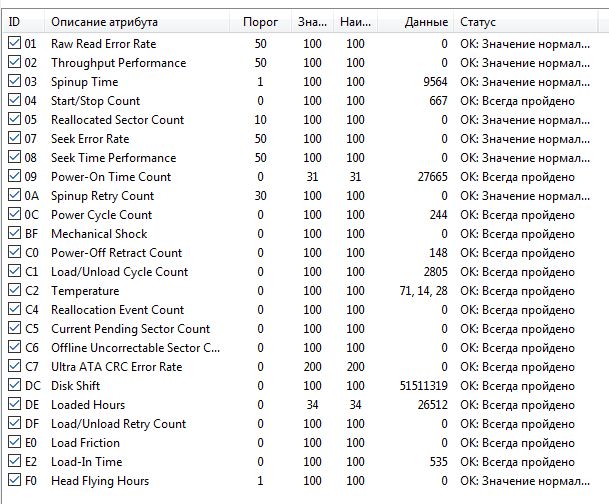The height and width of the screenshot is (504, 609).
Task: Toggle Spinup Retry Count checkbox
Action: (14, 195)
